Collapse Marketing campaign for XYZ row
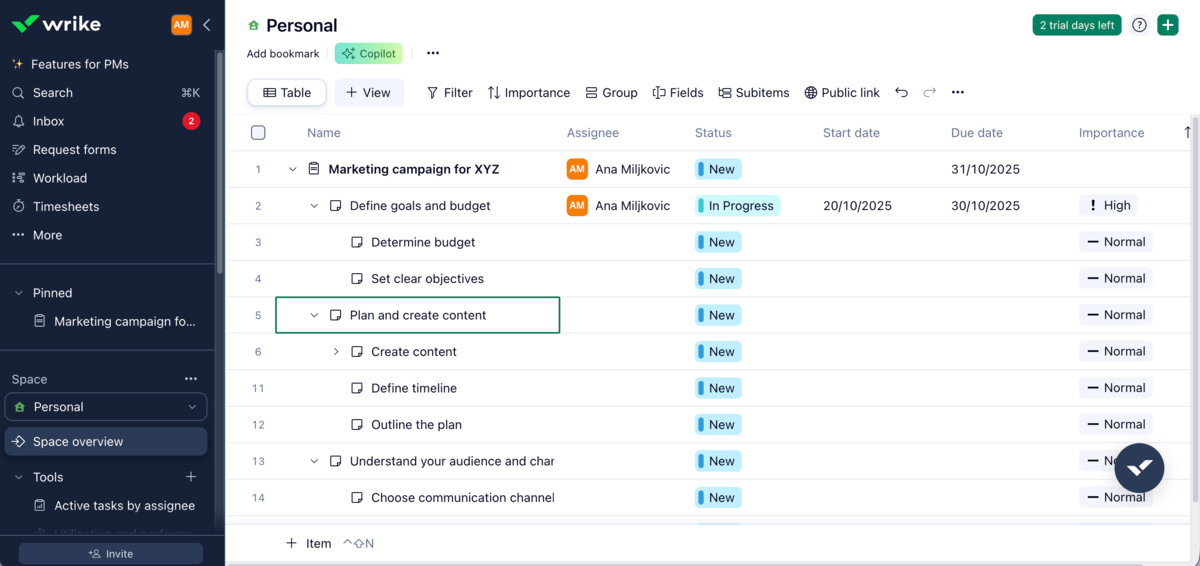The height and width of the screenshot is (566, 1200). (293, 170)
